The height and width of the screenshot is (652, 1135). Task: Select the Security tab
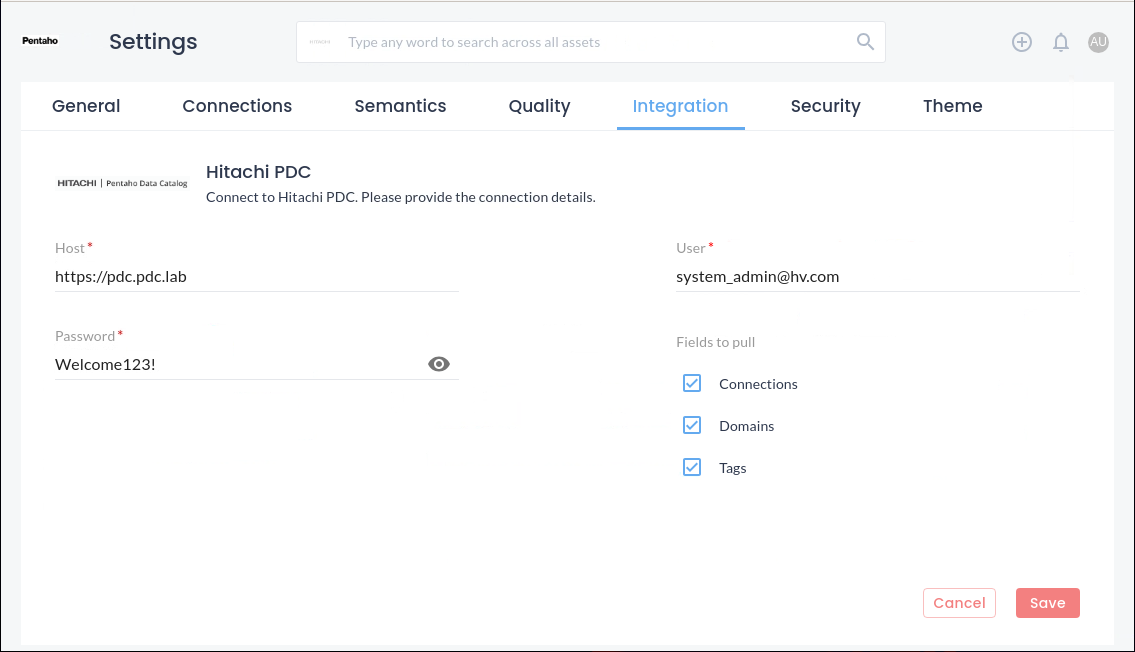click(825, 106)
